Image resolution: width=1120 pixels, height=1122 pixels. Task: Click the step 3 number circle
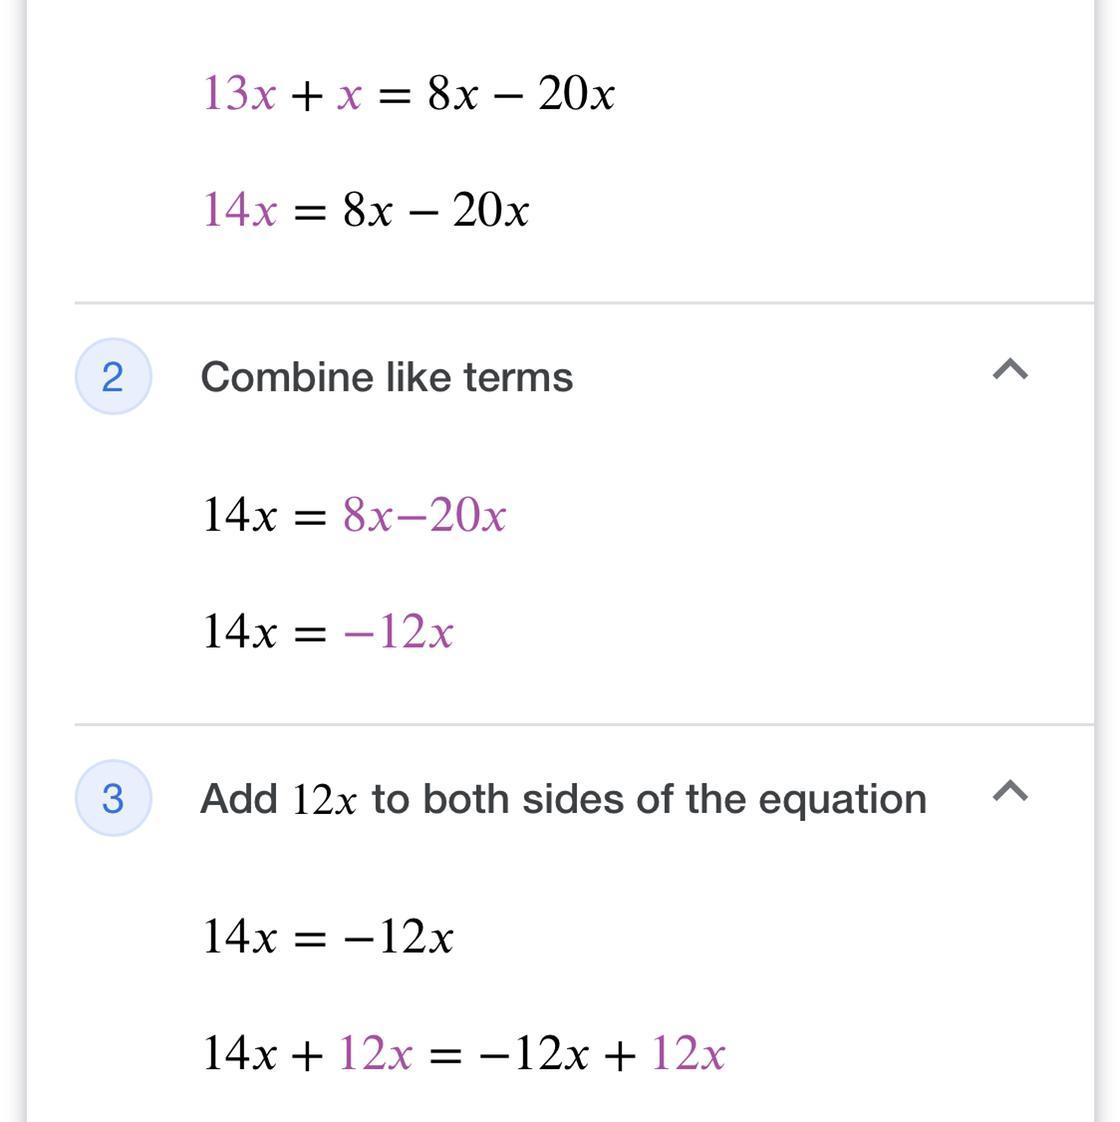point(113,799)
